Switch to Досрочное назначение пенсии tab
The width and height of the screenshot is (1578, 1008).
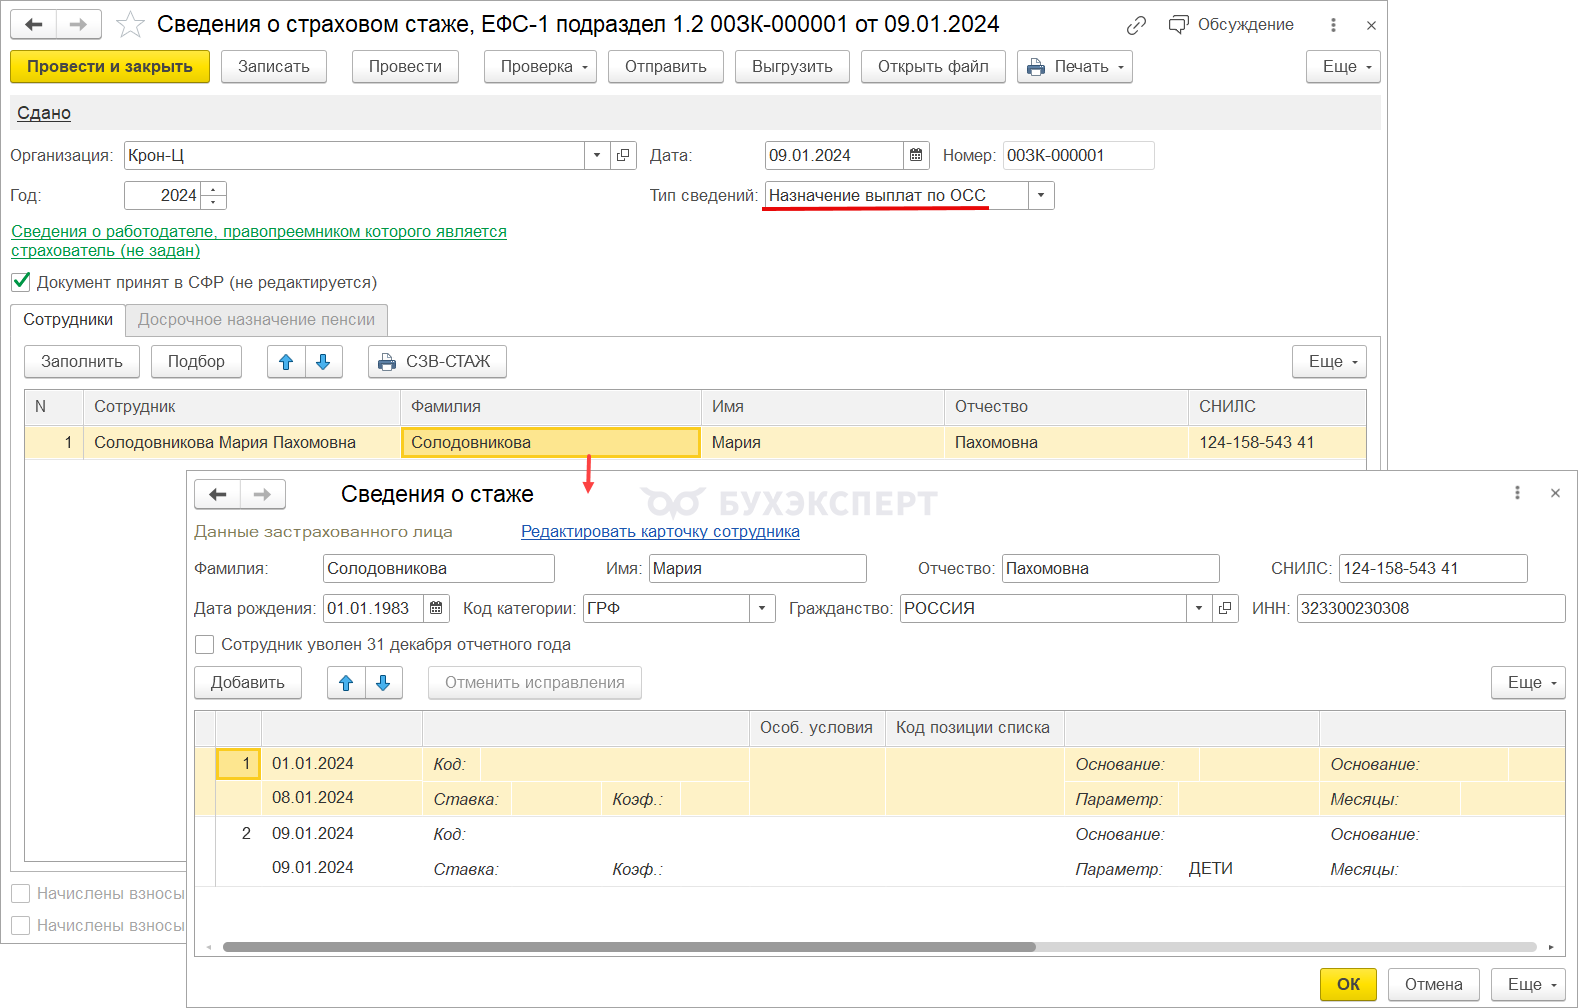click(256, 320)
